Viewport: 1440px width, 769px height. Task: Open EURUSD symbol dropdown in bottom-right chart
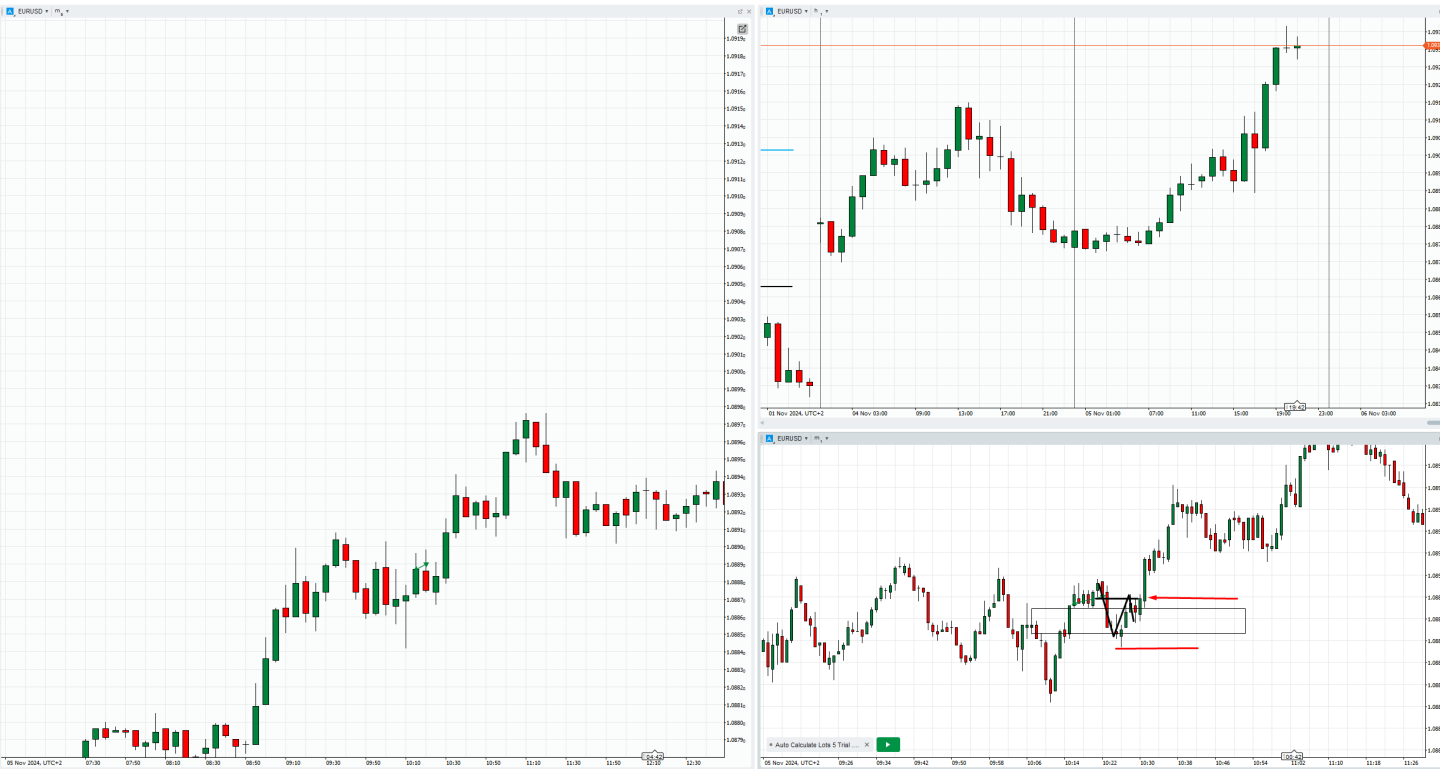point(793,438)
